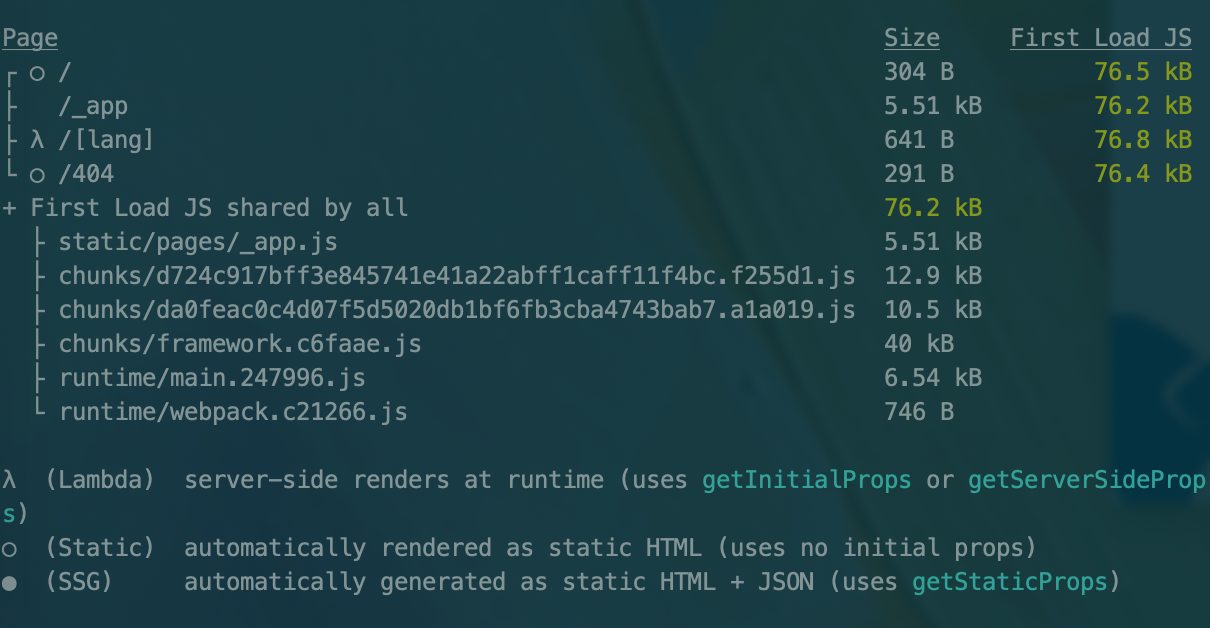Click the filled circle in the SSG legend

pos(9,583)
